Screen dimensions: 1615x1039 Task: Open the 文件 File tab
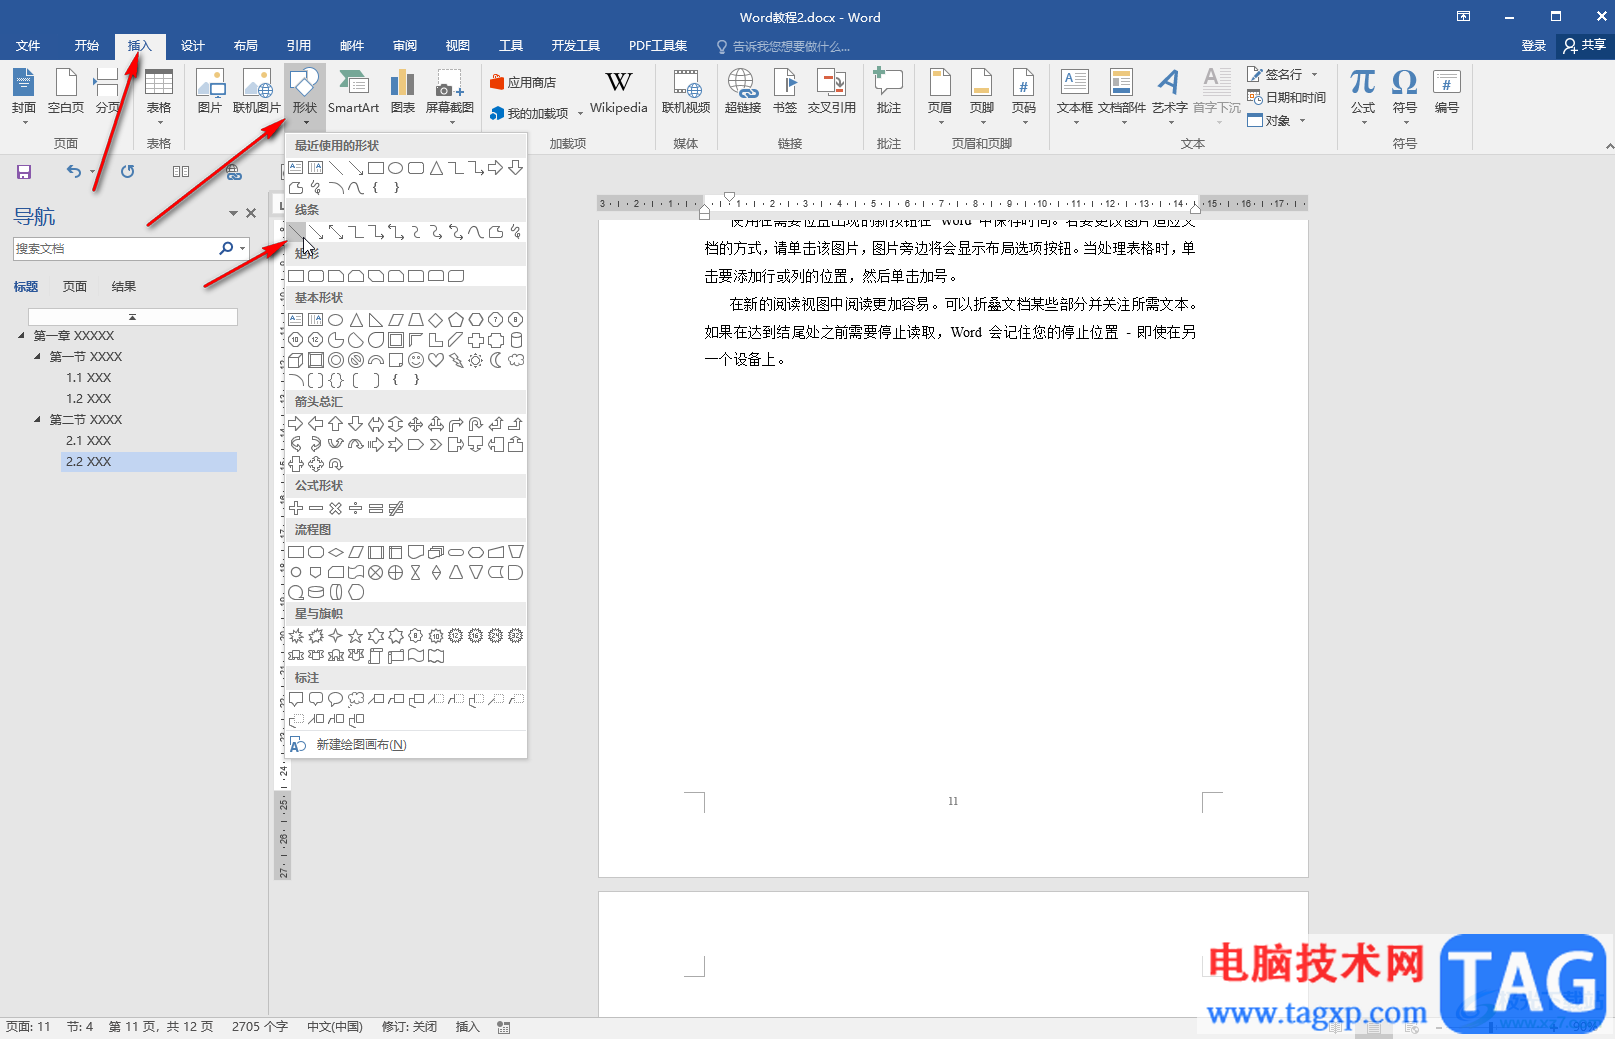[28, 46]
